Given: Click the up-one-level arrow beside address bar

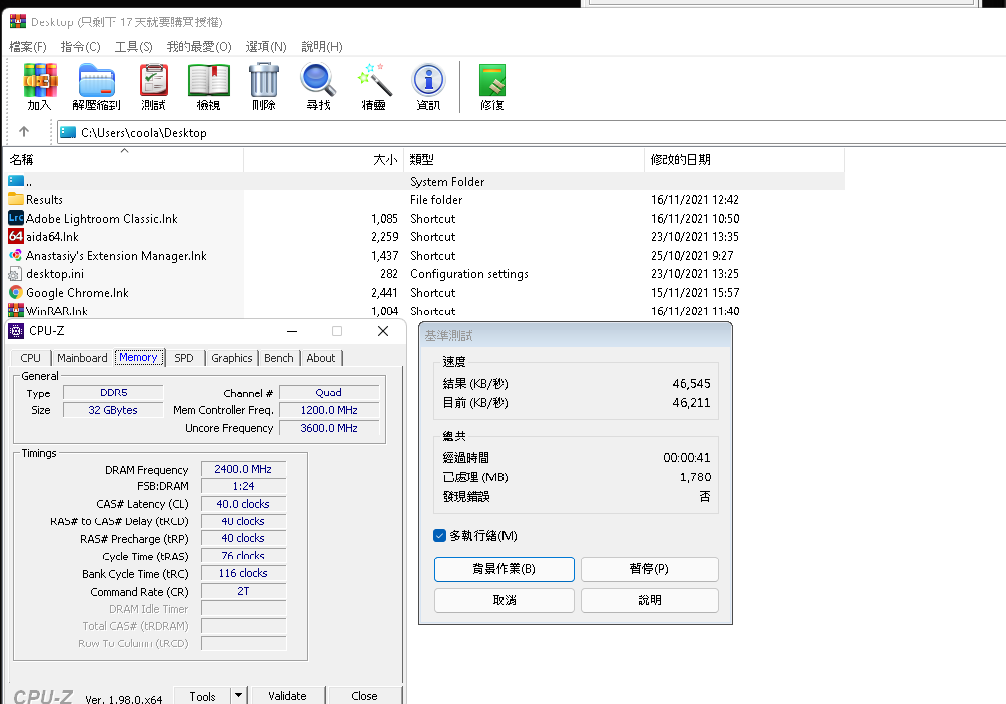Looking at the screenshot, I should pos(24,132).
